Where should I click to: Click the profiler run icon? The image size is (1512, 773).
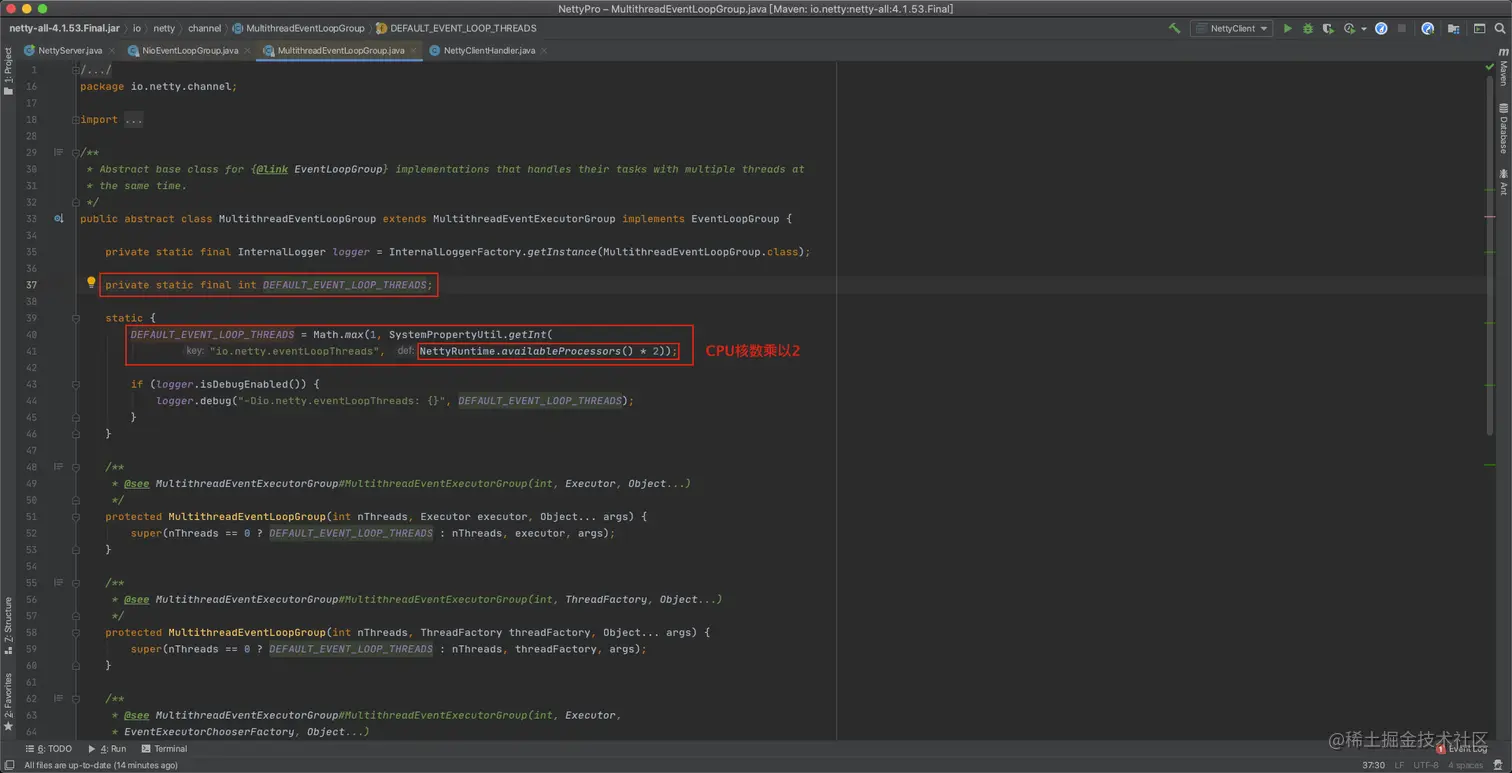coord(1349,28)
